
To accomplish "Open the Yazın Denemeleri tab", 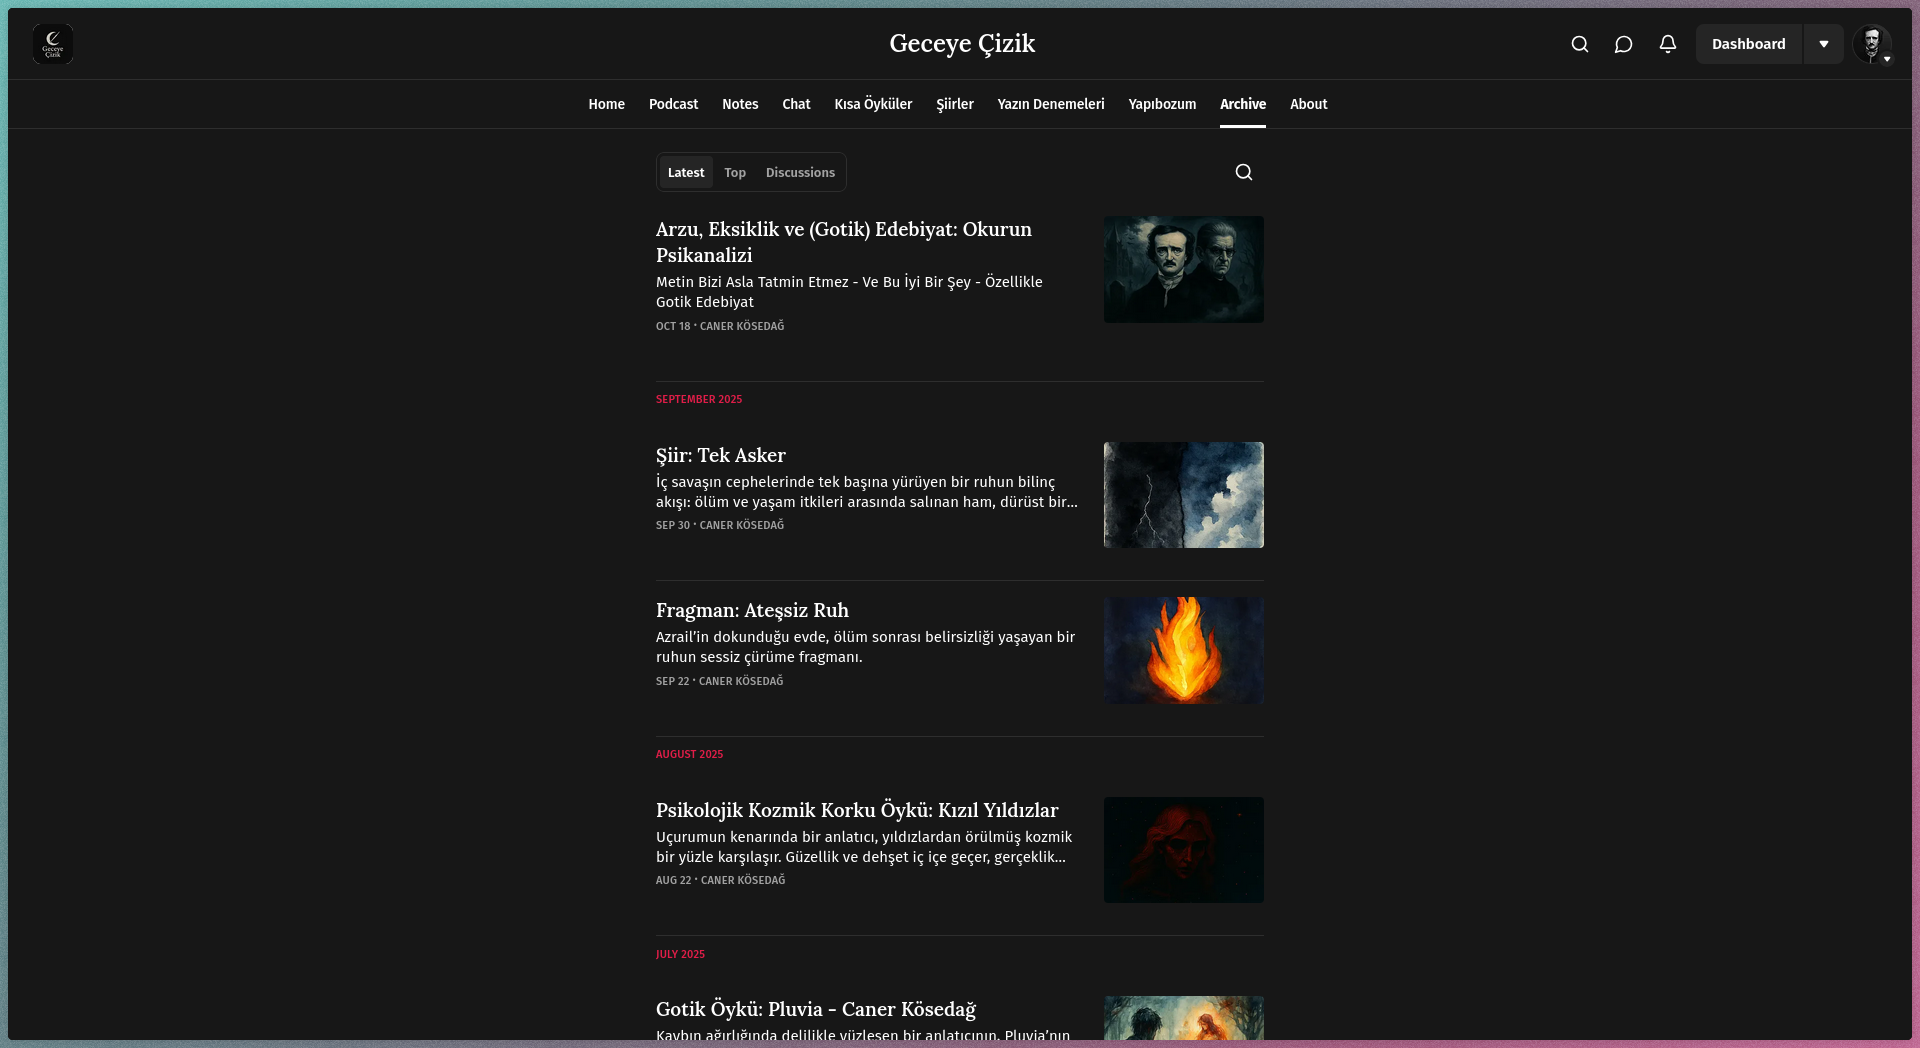I will pyautogui.click(x=1051, y=104).
